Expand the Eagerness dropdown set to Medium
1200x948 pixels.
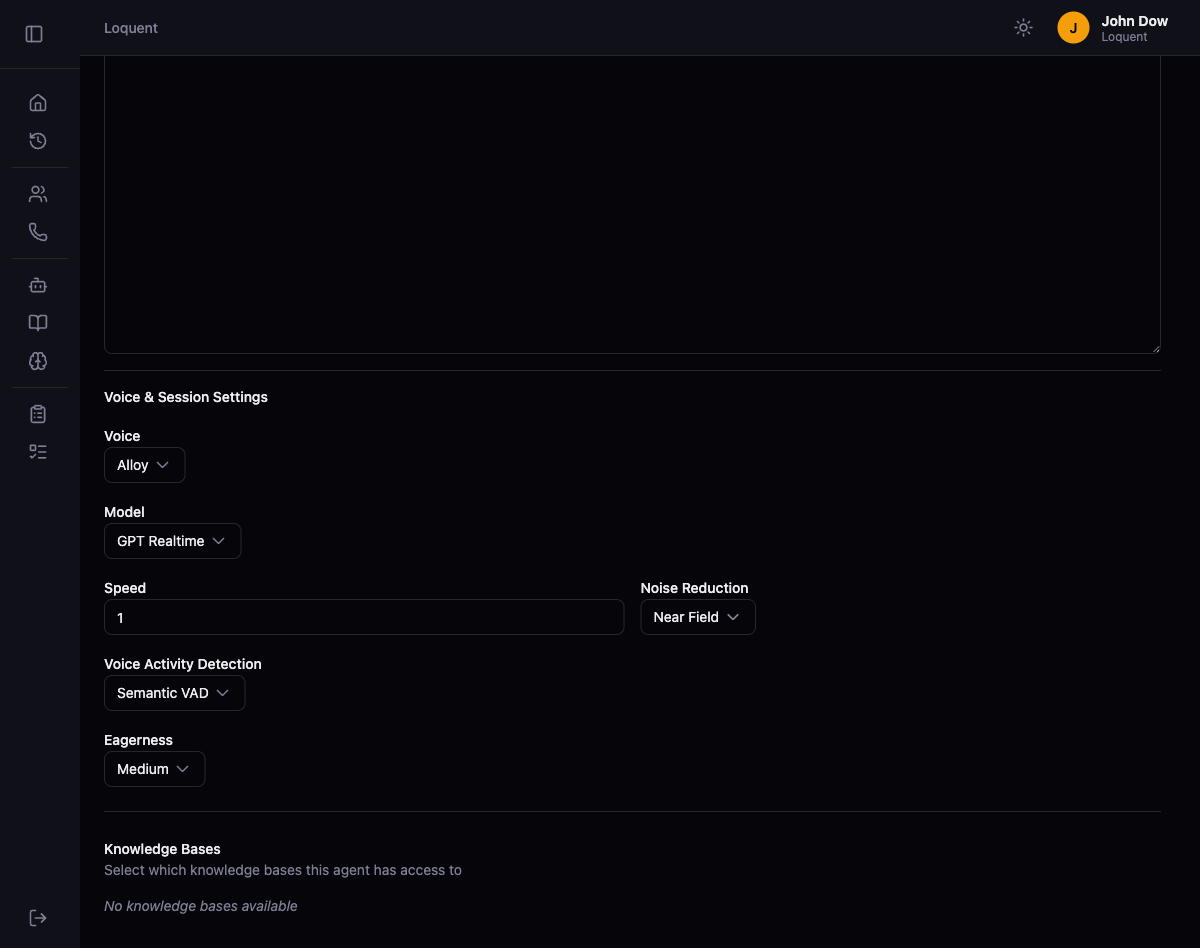pos(154,768)
